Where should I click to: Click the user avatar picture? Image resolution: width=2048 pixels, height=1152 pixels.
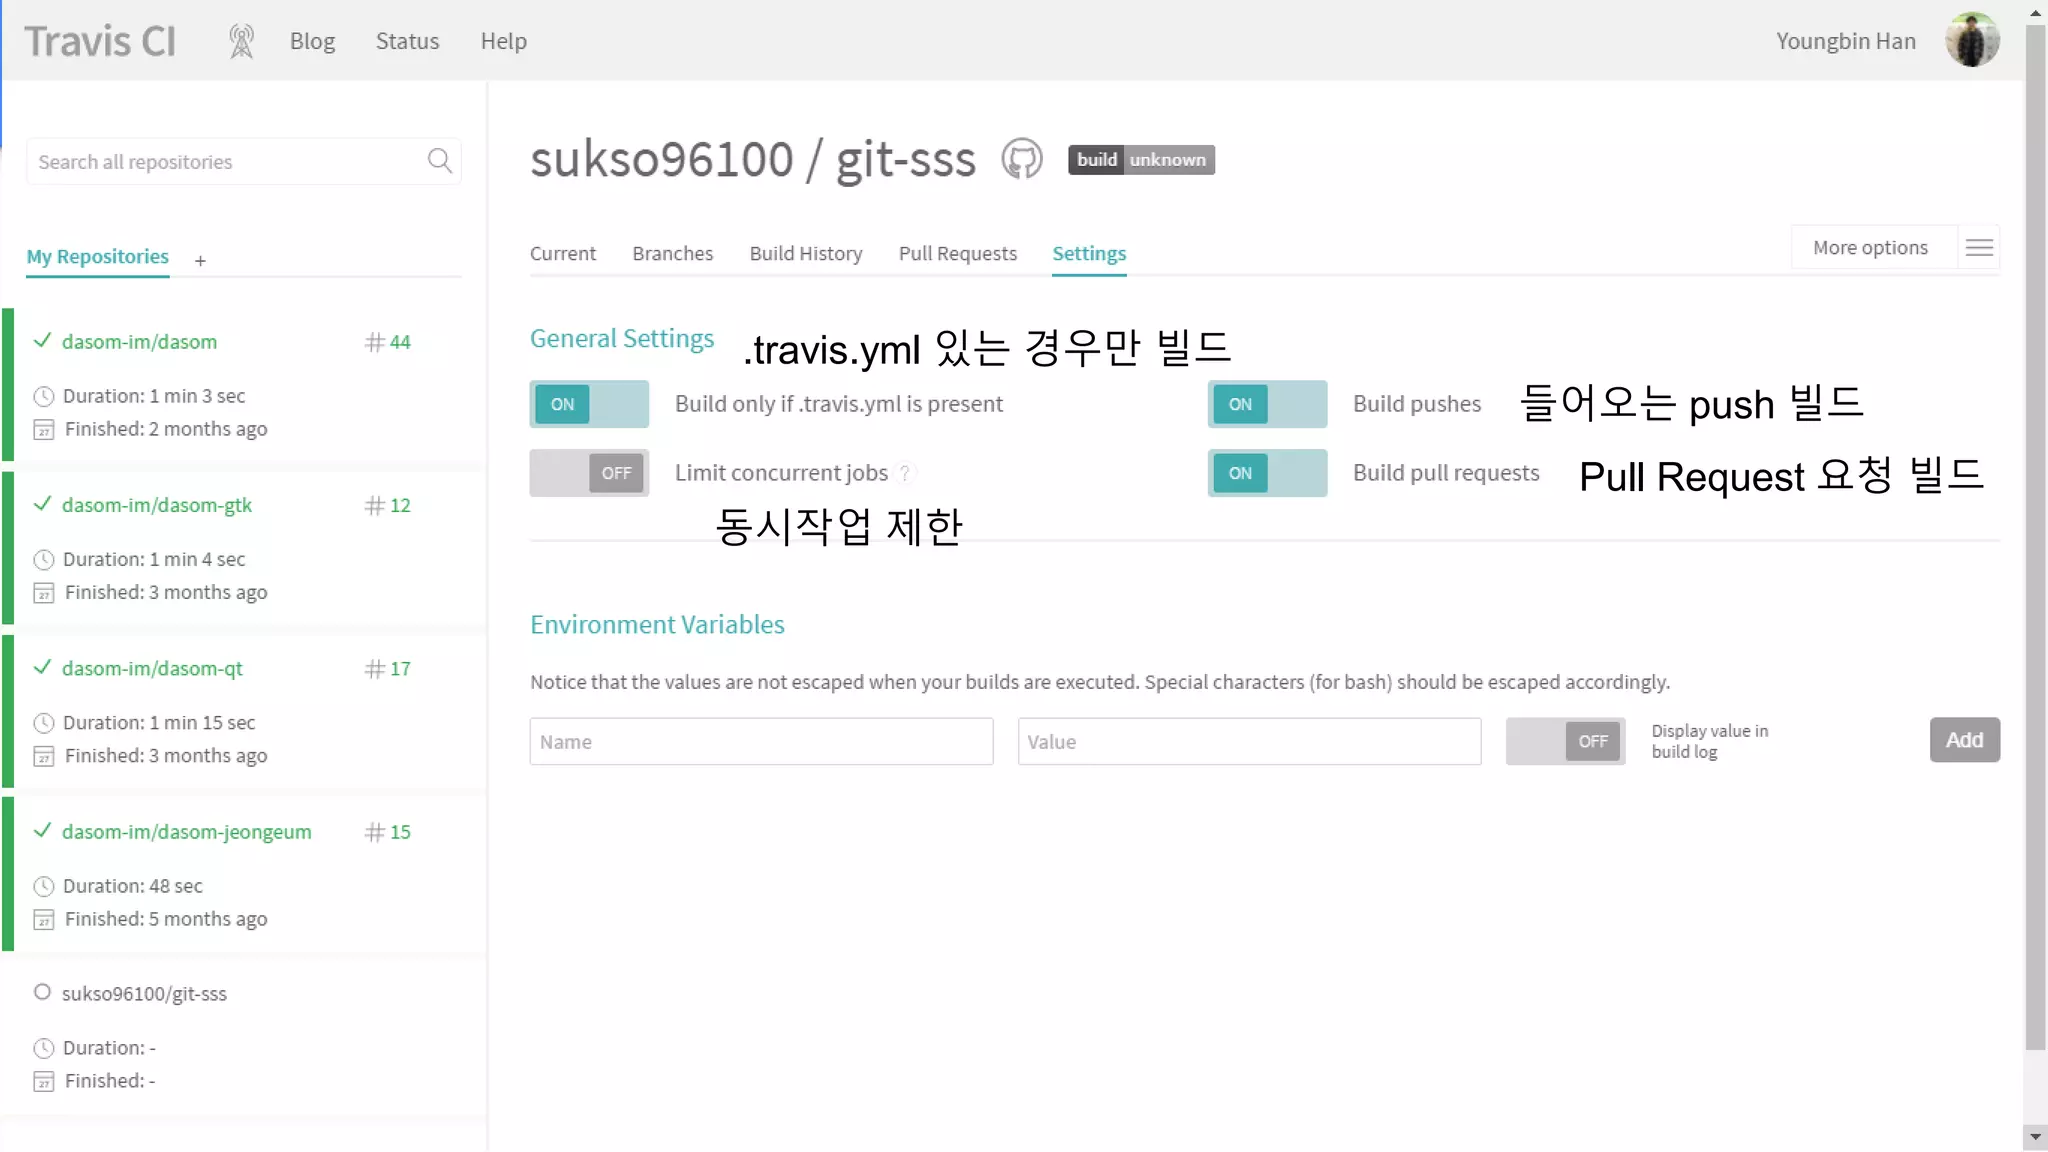click(x=1972, y=40)
